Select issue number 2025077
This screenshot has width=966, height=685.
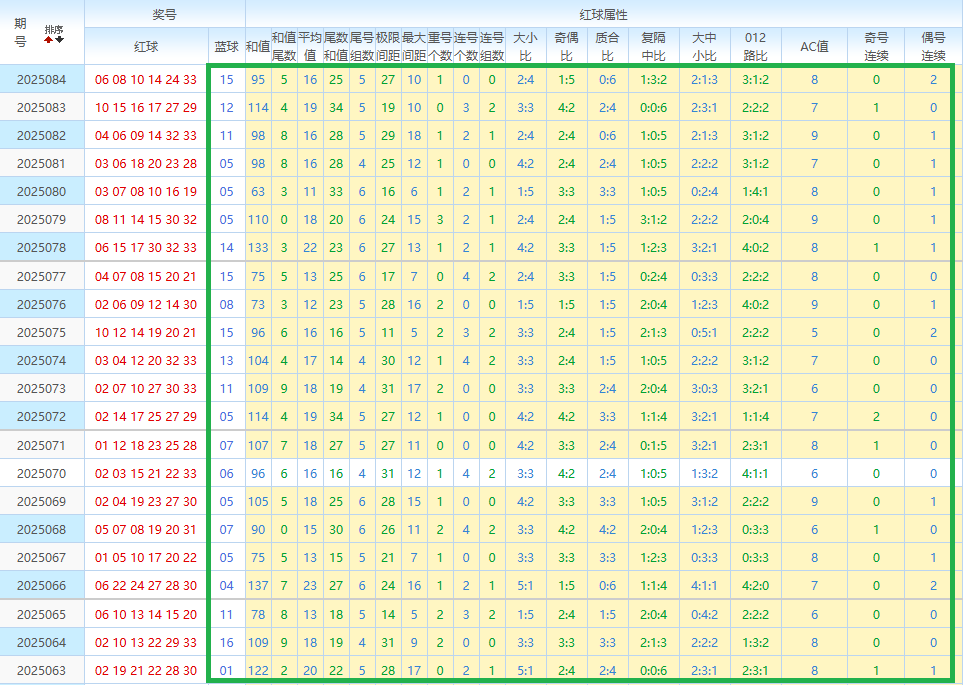click(x=41, y=277)
